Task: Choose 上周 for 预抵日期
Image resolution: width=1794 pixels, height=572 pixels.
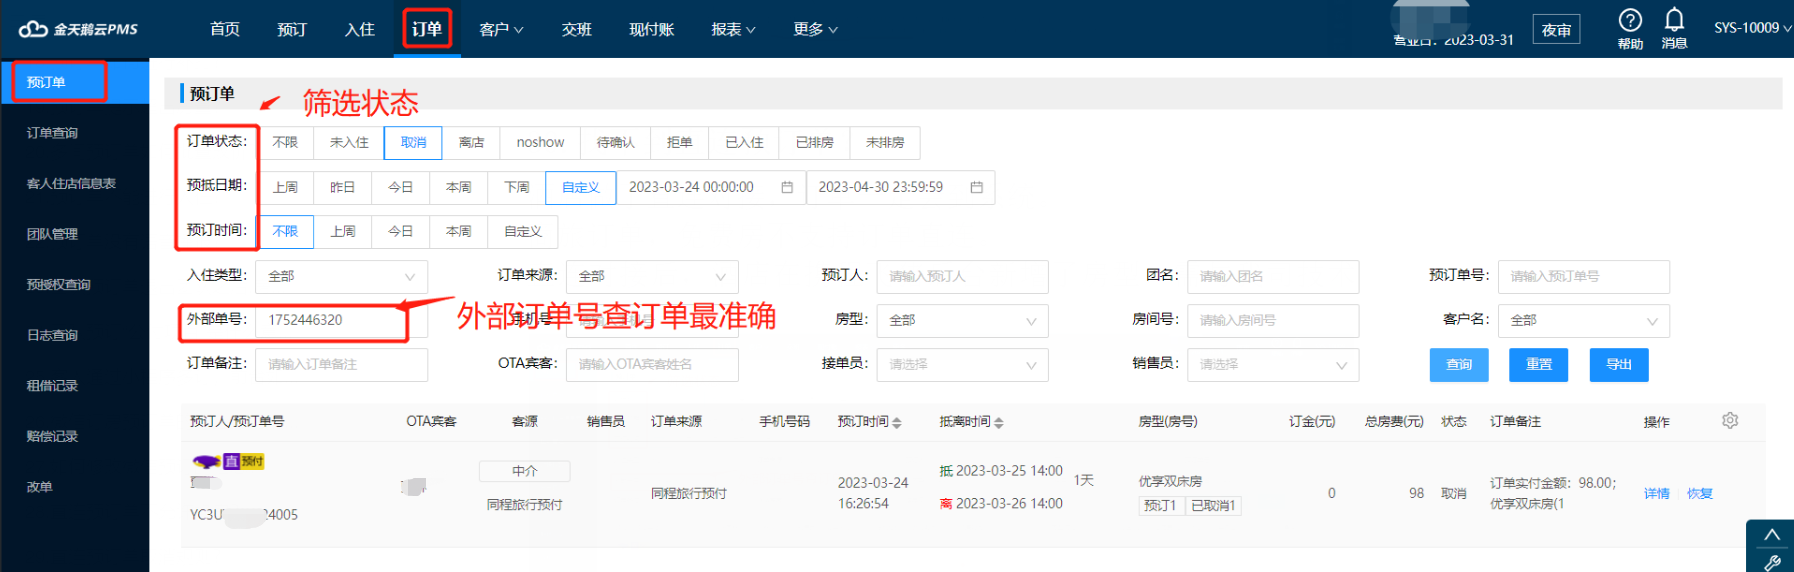Action: coord(285,187)
